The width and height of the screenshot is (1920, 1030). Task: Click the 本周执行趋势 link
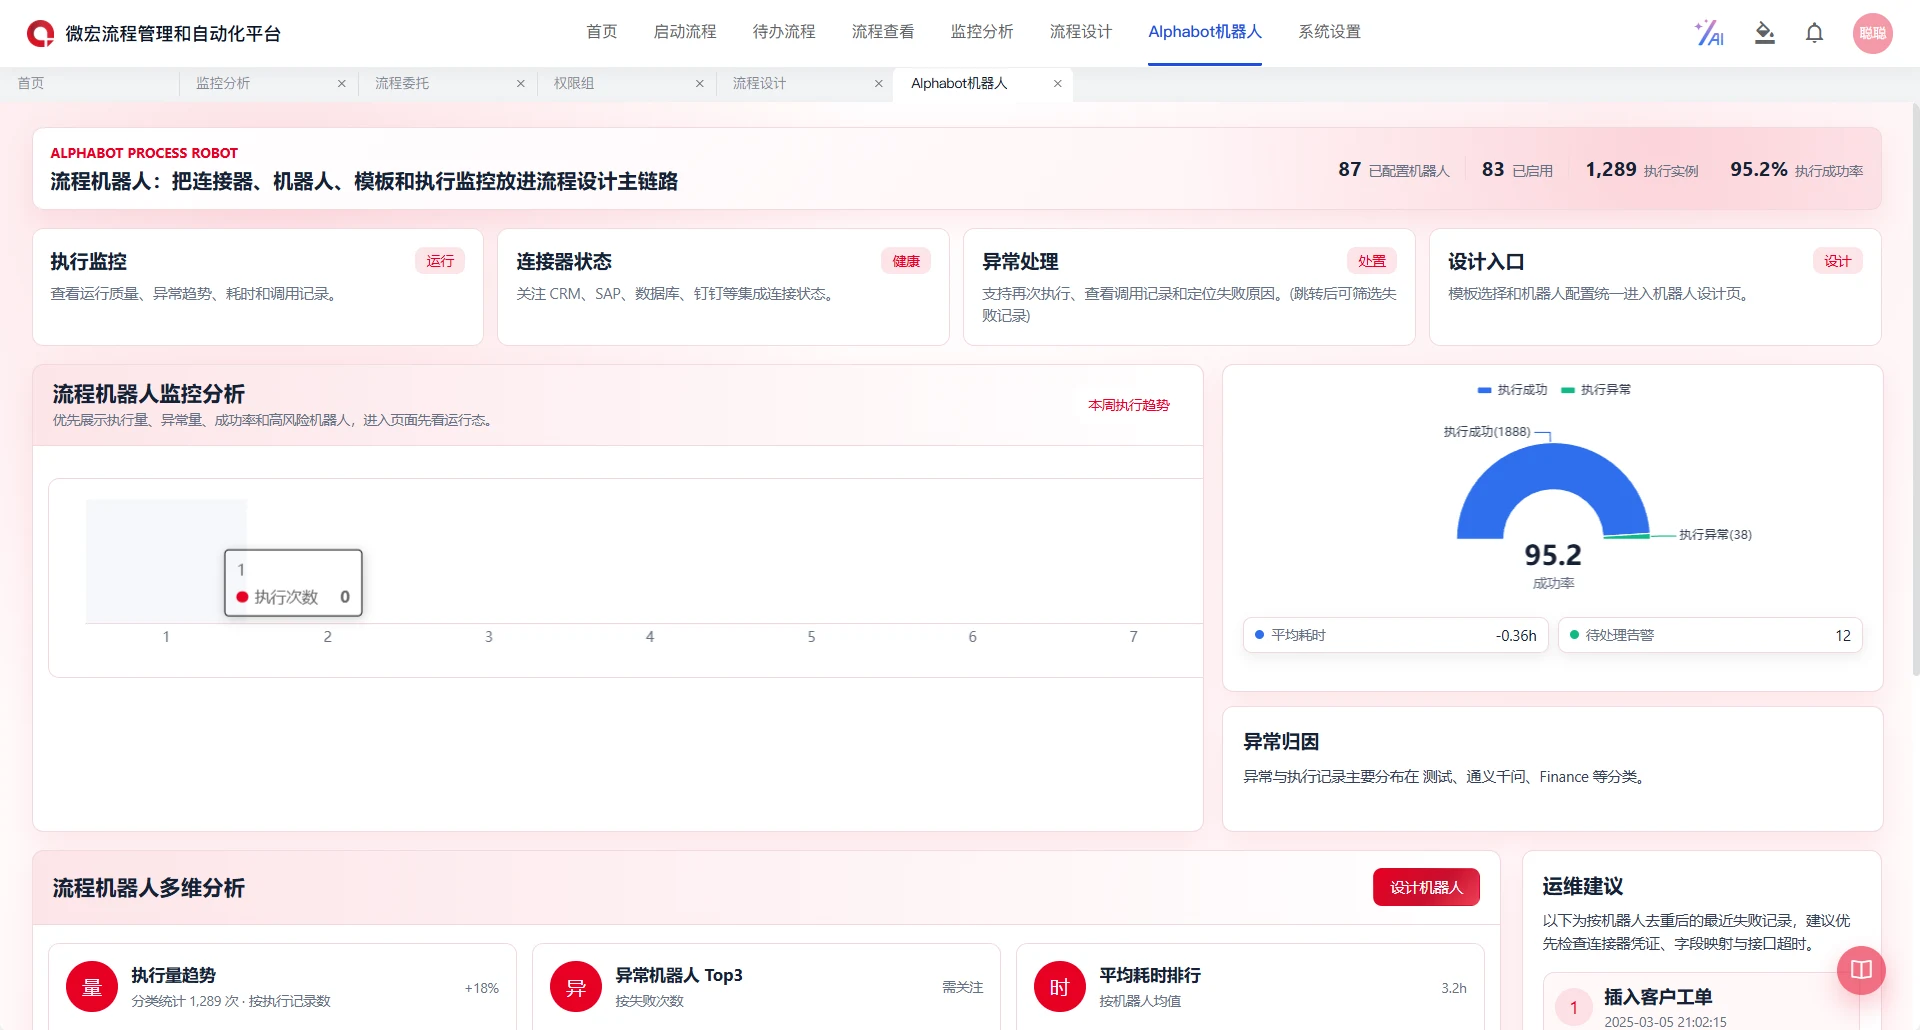[1129, 405]
